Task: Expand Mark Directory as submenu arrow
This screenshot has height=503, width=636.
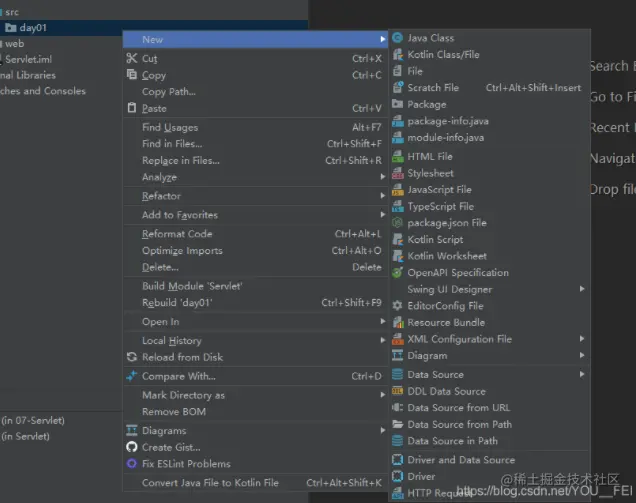Action: (382, 395)
